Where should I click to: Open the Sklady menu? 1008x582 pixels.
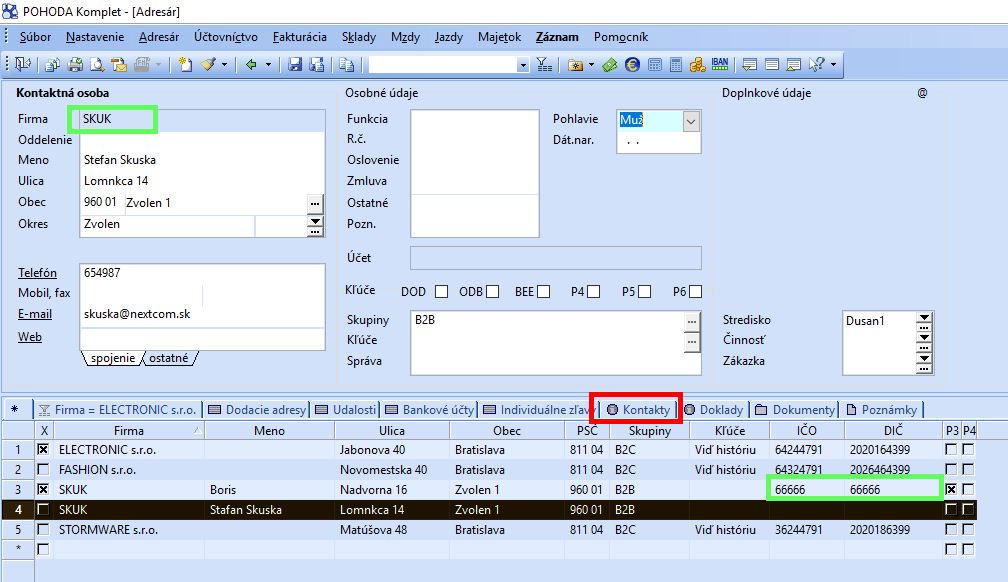[359, 37]
